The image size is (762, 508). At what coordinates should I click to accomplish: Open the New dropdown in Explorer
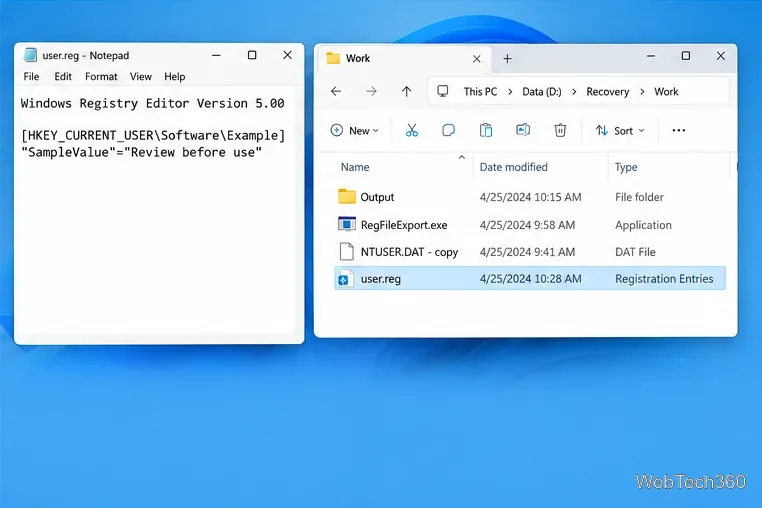354,130
